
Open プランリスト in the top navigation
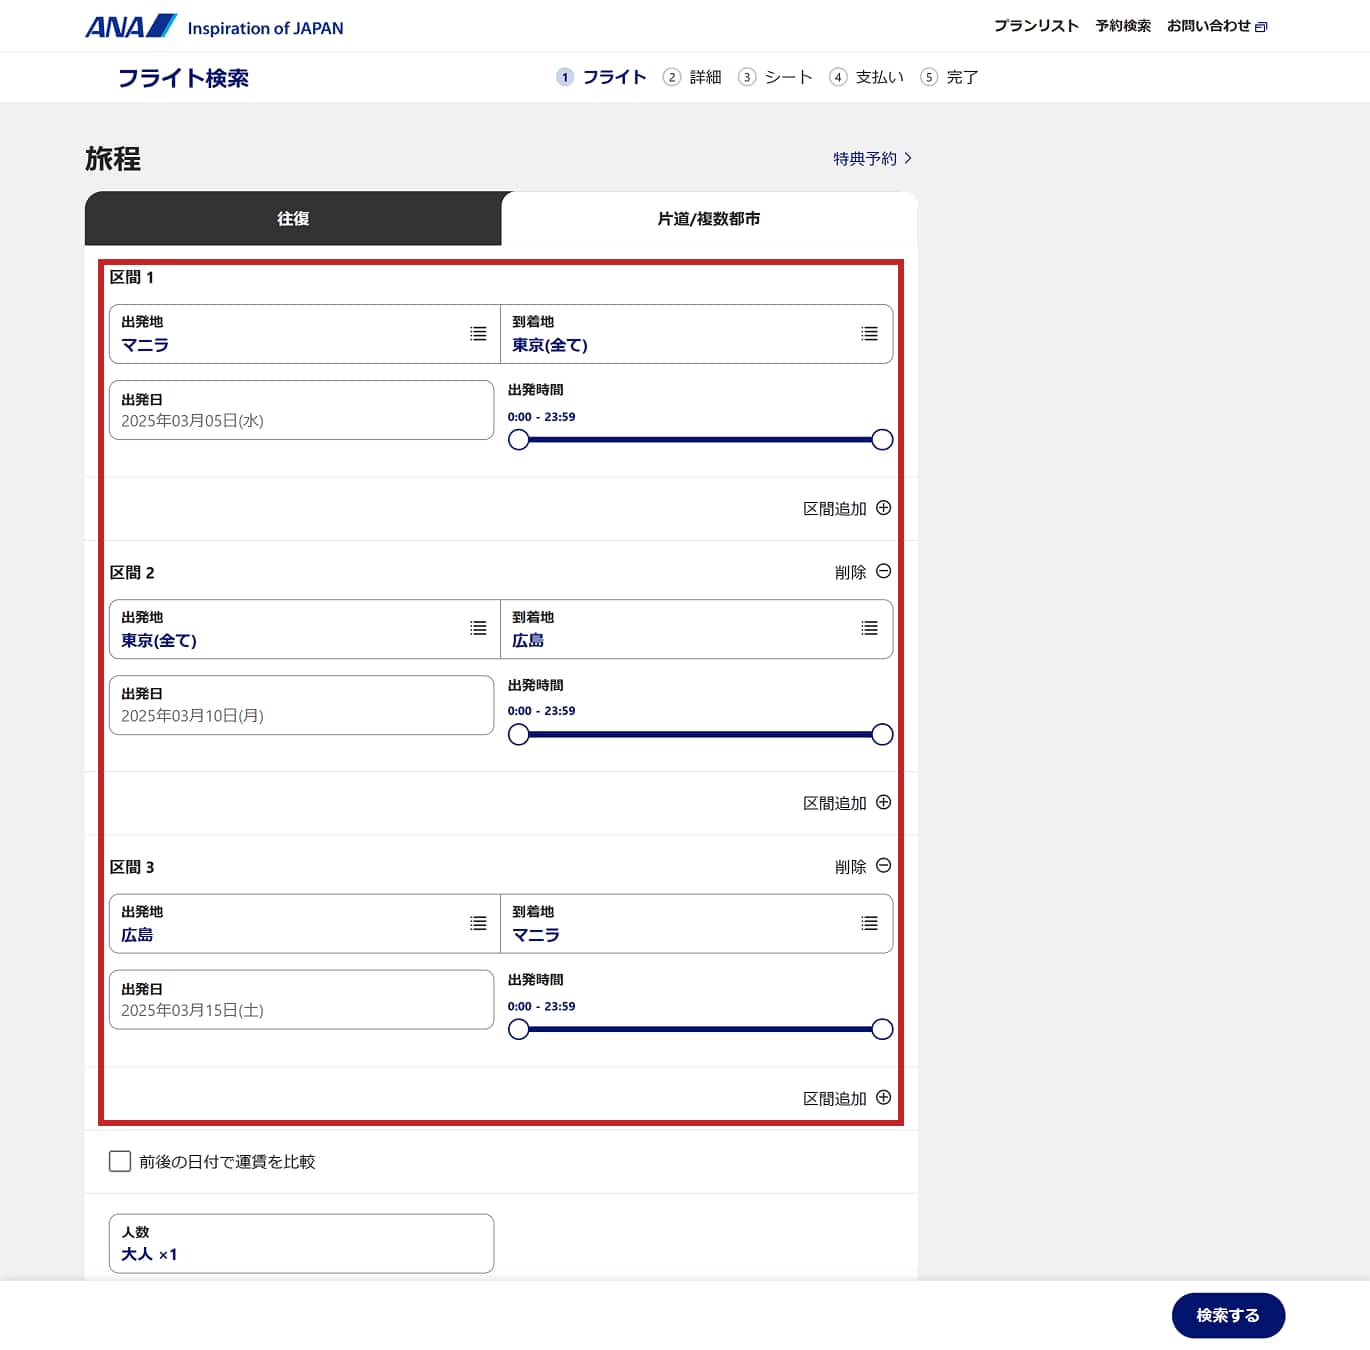coord(1036,26)
